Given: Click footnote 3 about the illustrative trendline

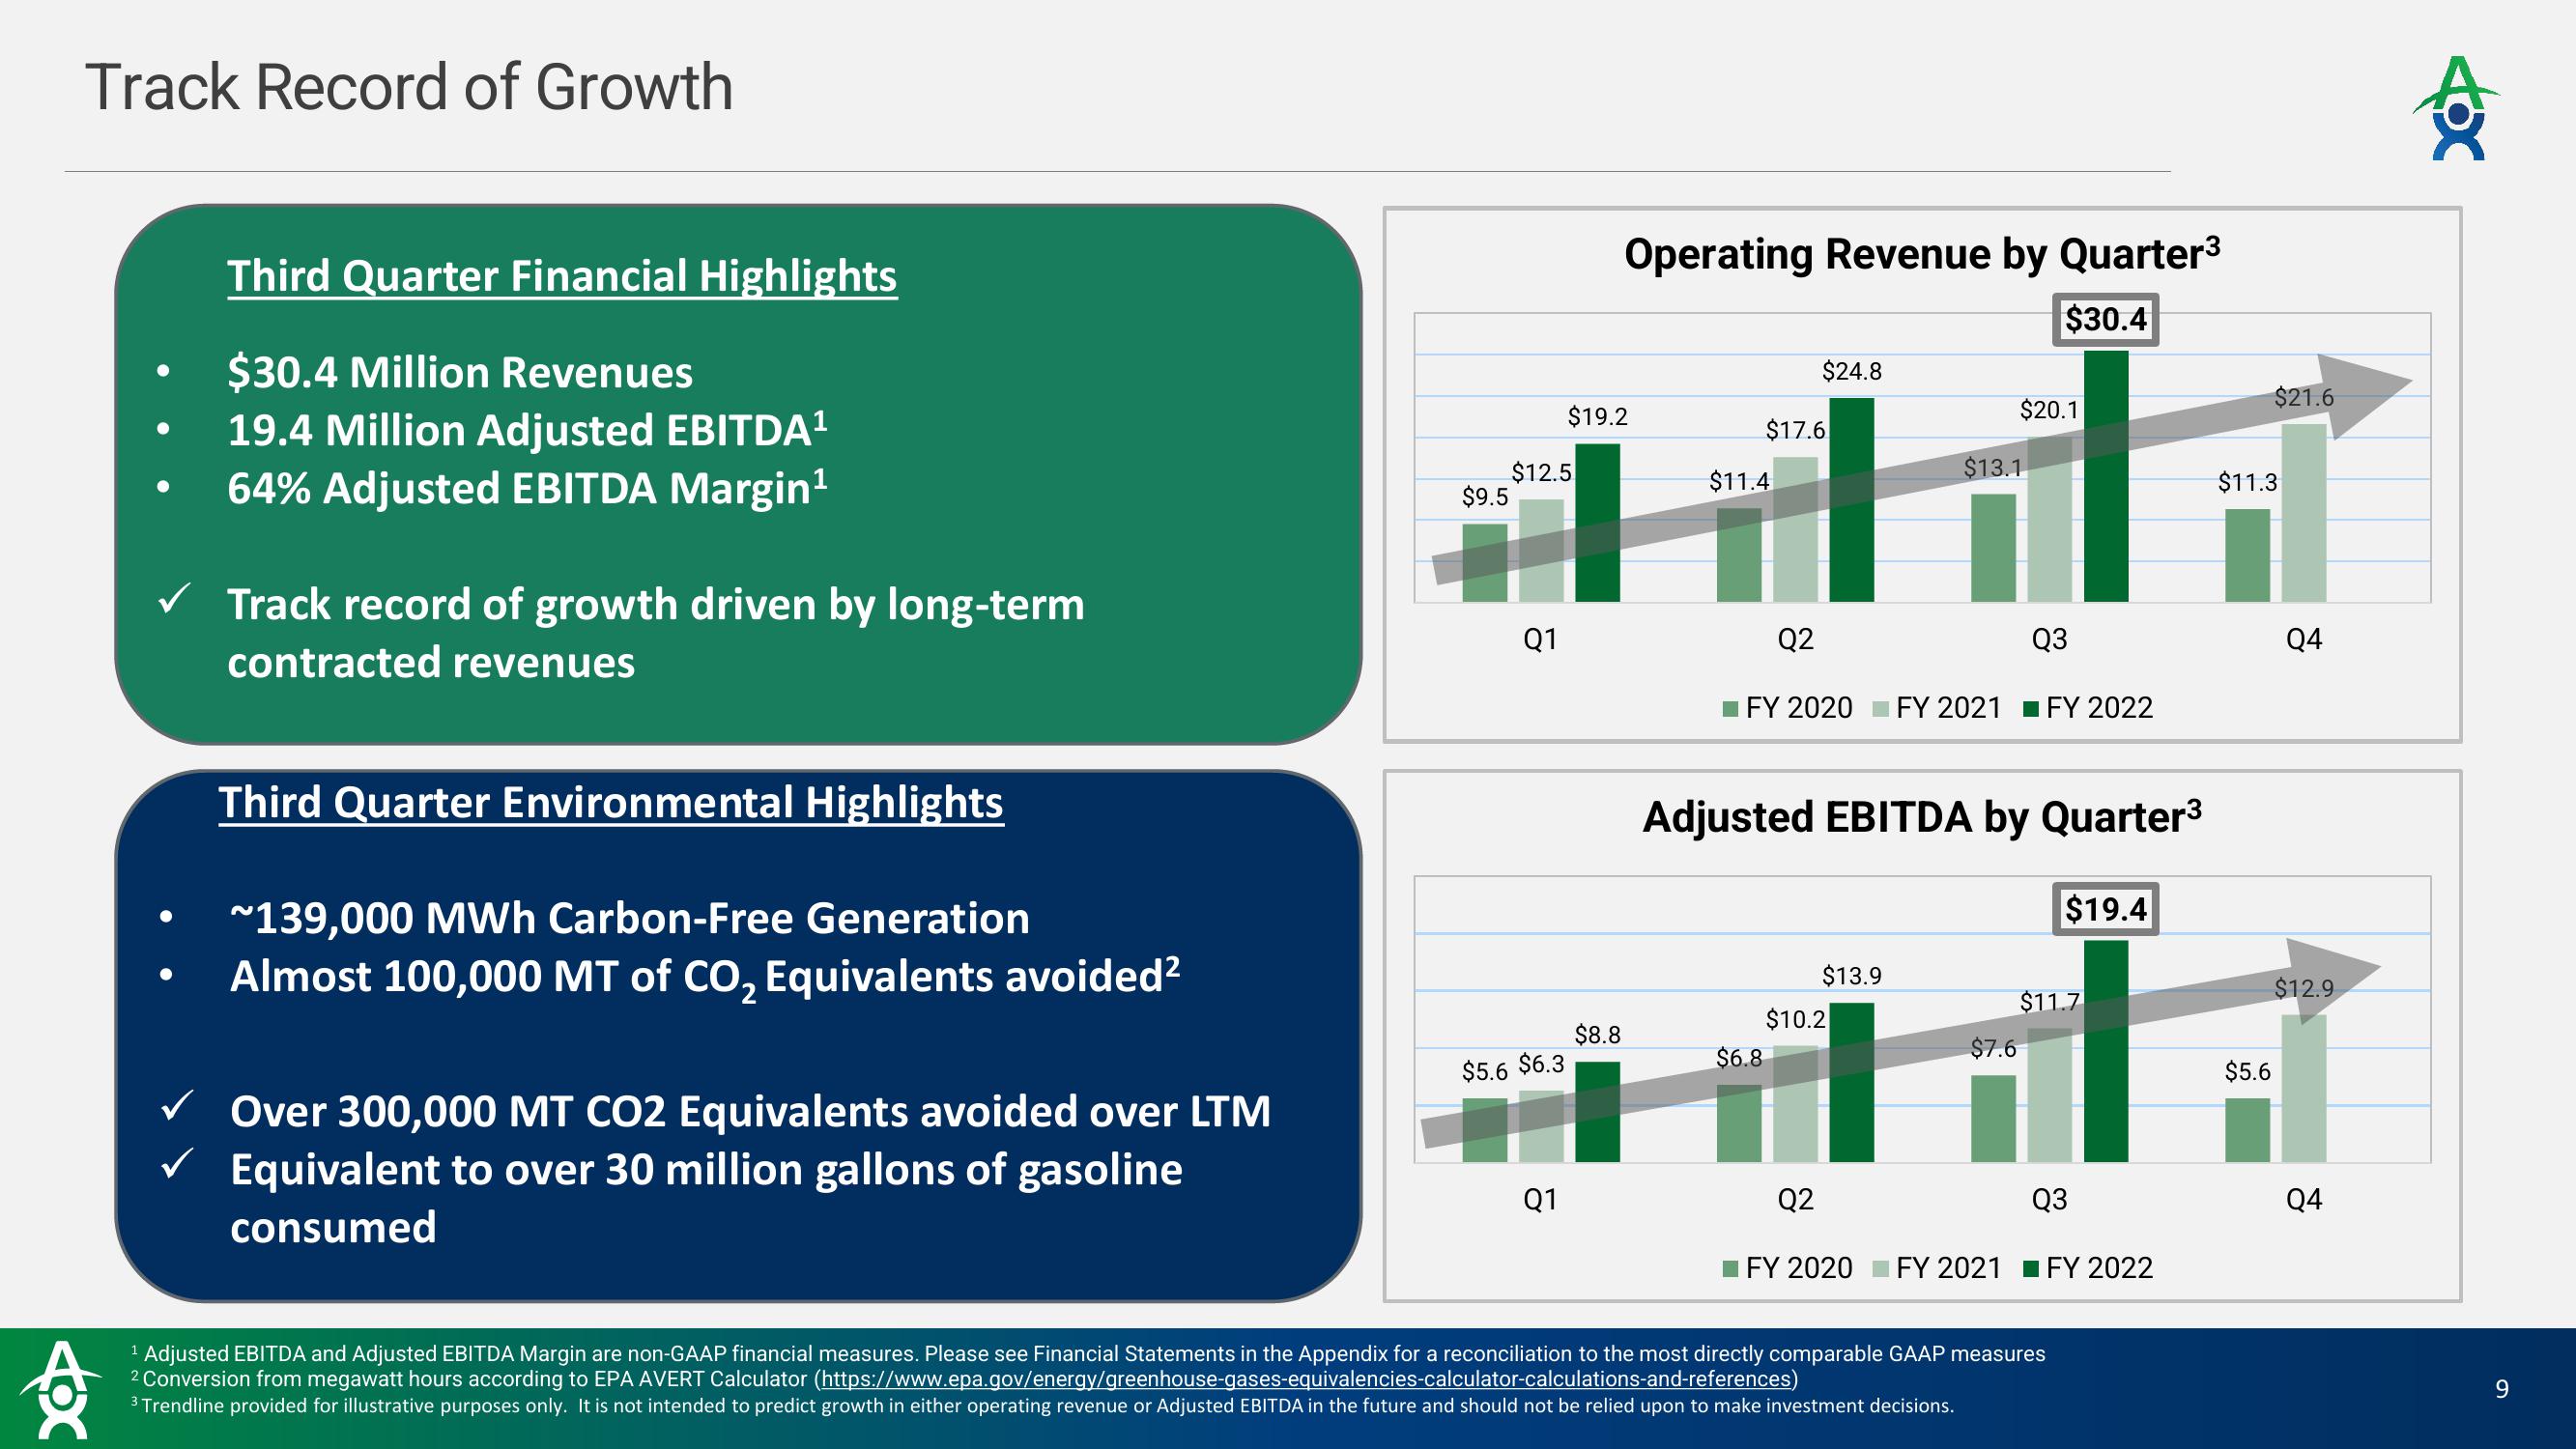Looking at the screenshot, I should (1042, 1406).
